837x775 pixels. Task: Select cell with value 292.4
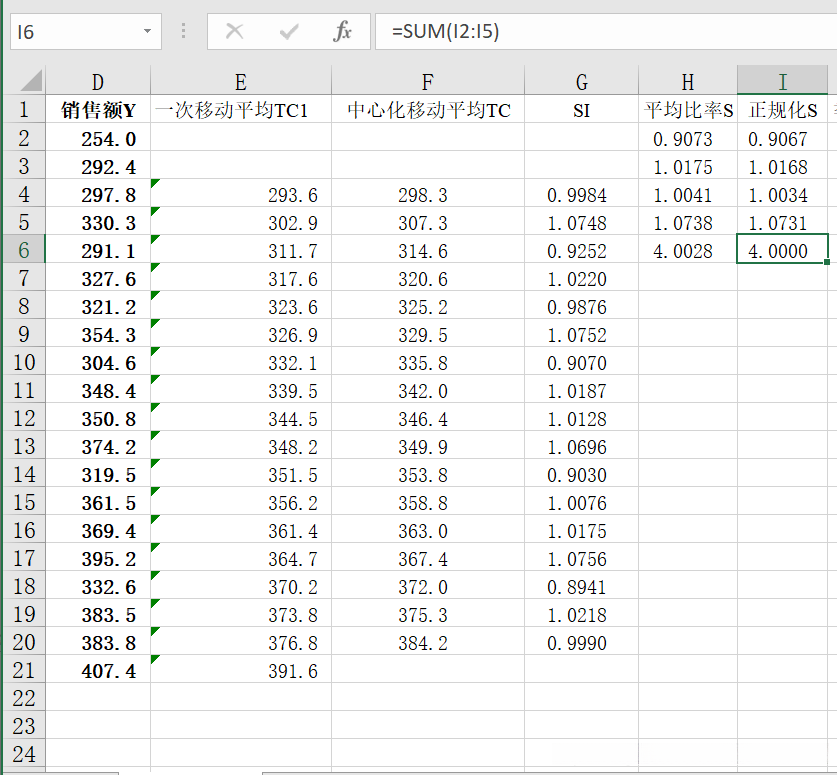98,167
